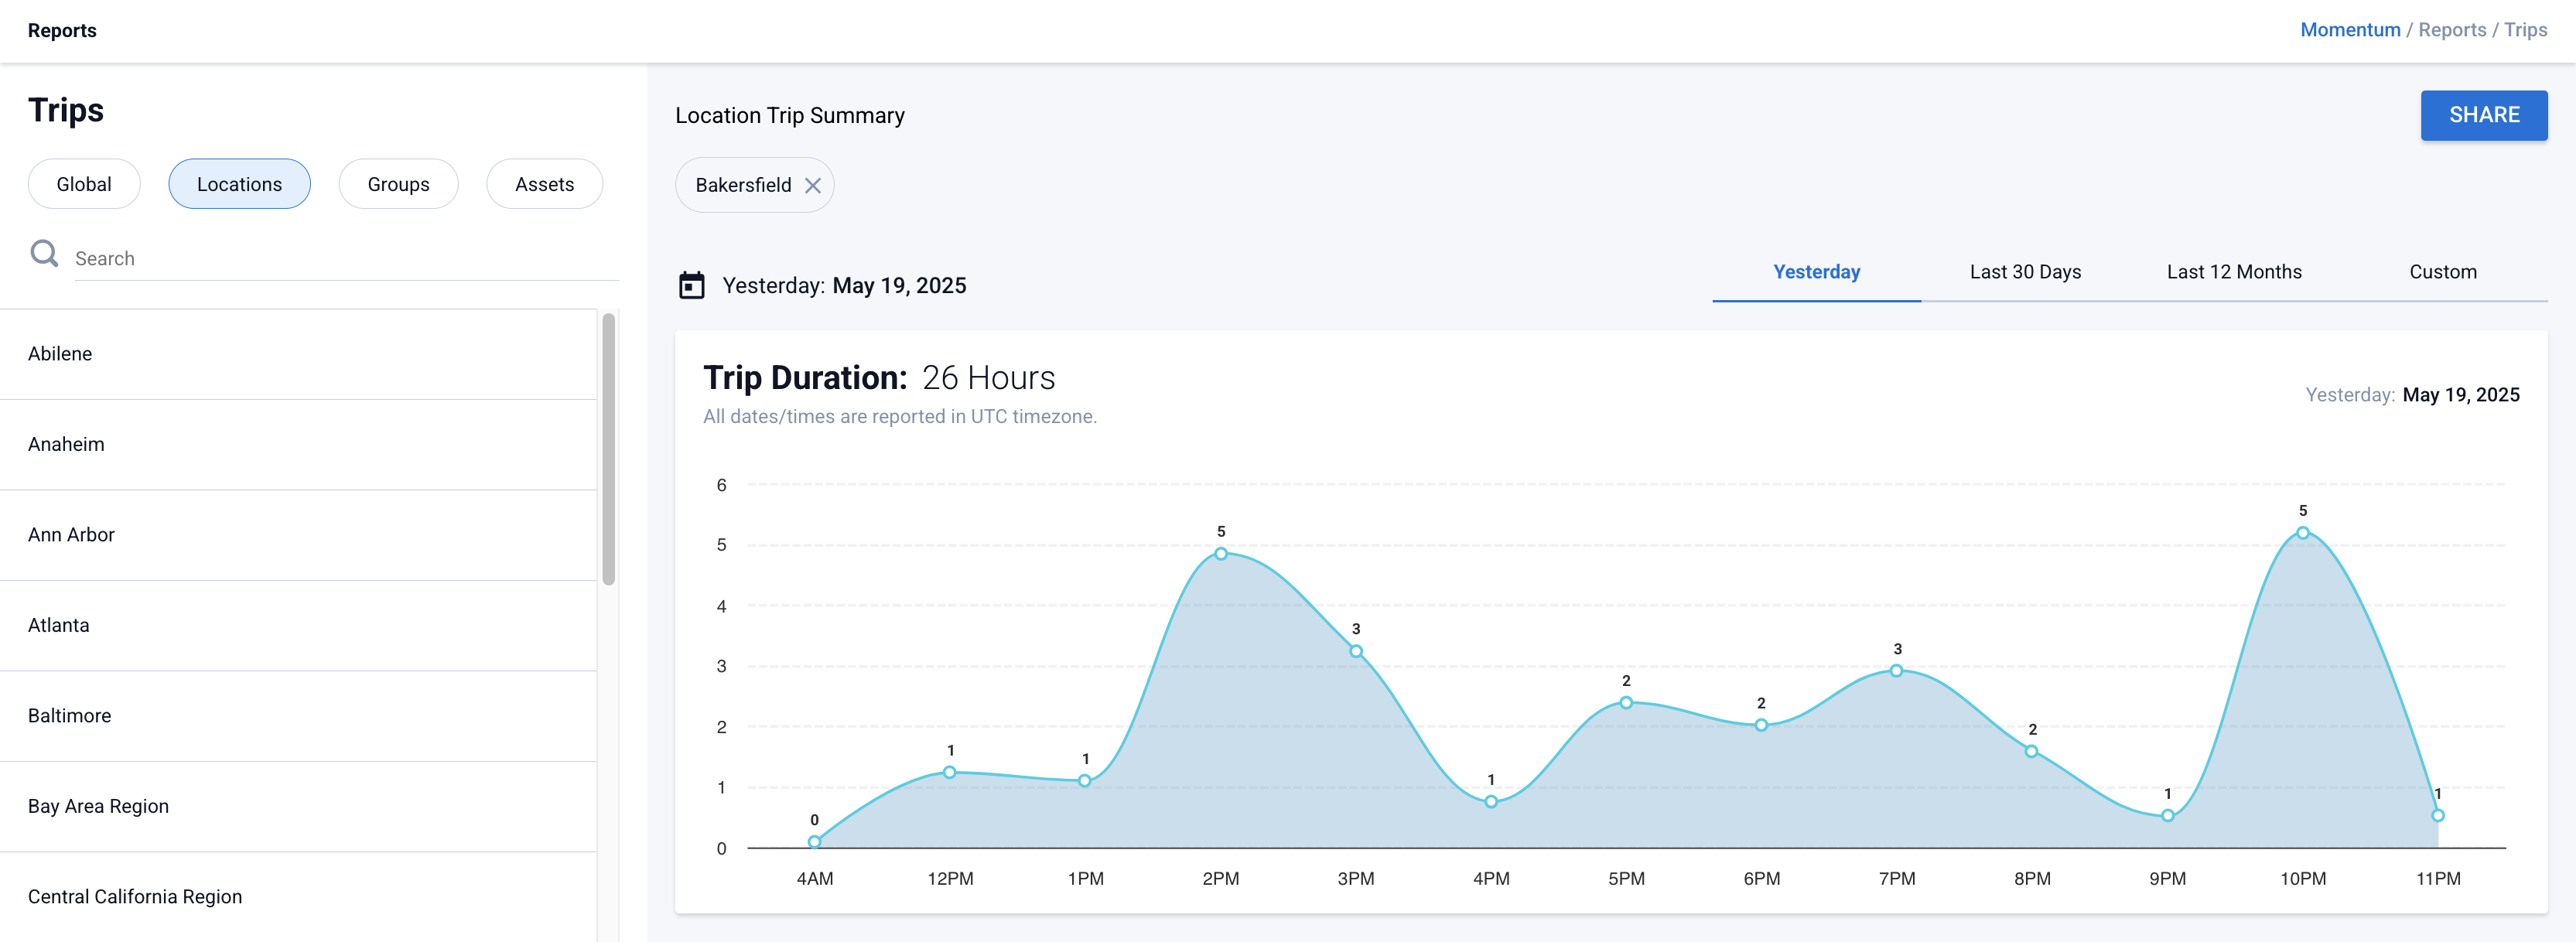Select Bay Area Region from the list
Image resolution: width=2576 pixels, height=942 pixels.
pyautogui.click(x=98, y=806)
